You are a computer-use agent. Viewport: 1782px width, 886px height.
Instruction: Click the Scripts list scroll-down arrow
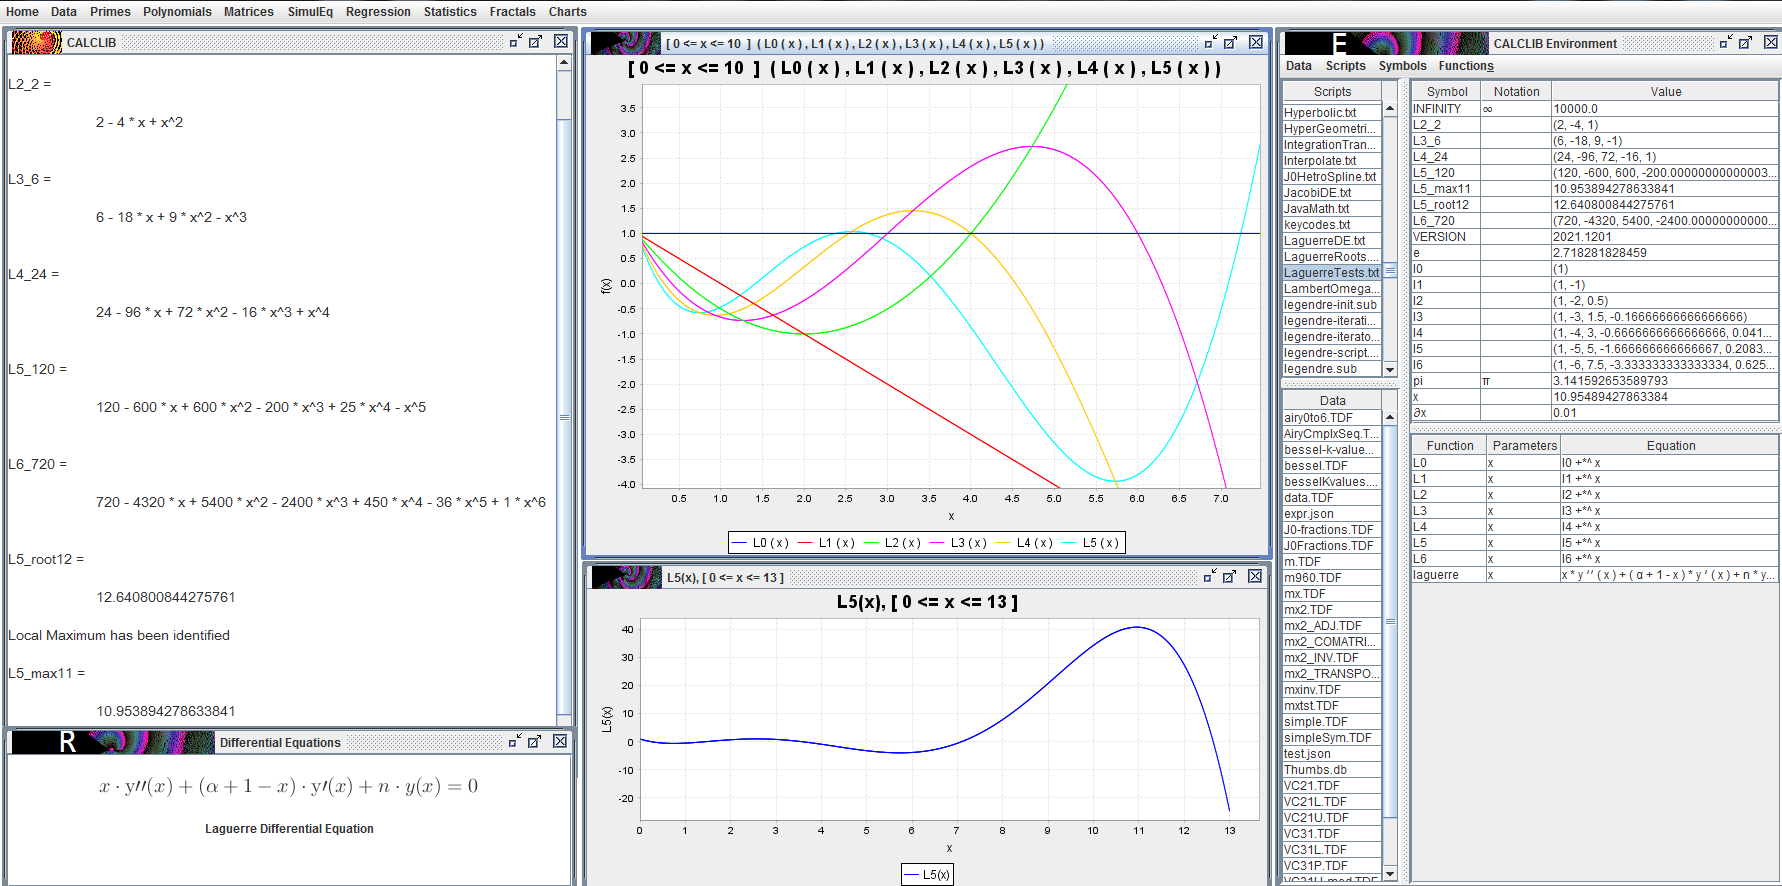pyautogui.click(x=1389, y=369)
